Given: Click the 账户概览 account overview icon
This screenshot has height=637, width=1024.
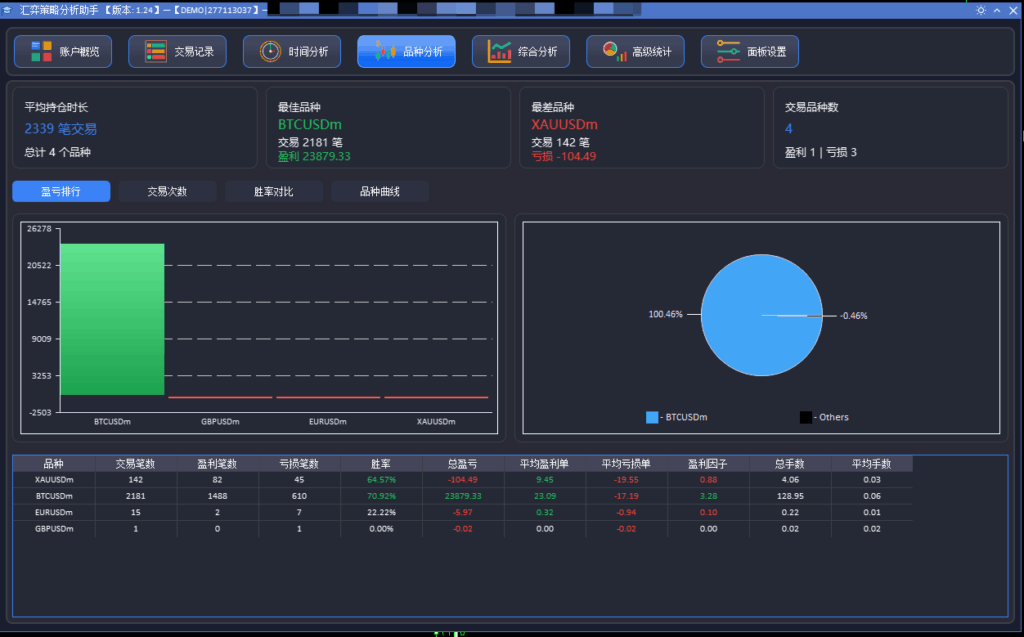Looking at the screenshot, I should click(x=41, y=52).
